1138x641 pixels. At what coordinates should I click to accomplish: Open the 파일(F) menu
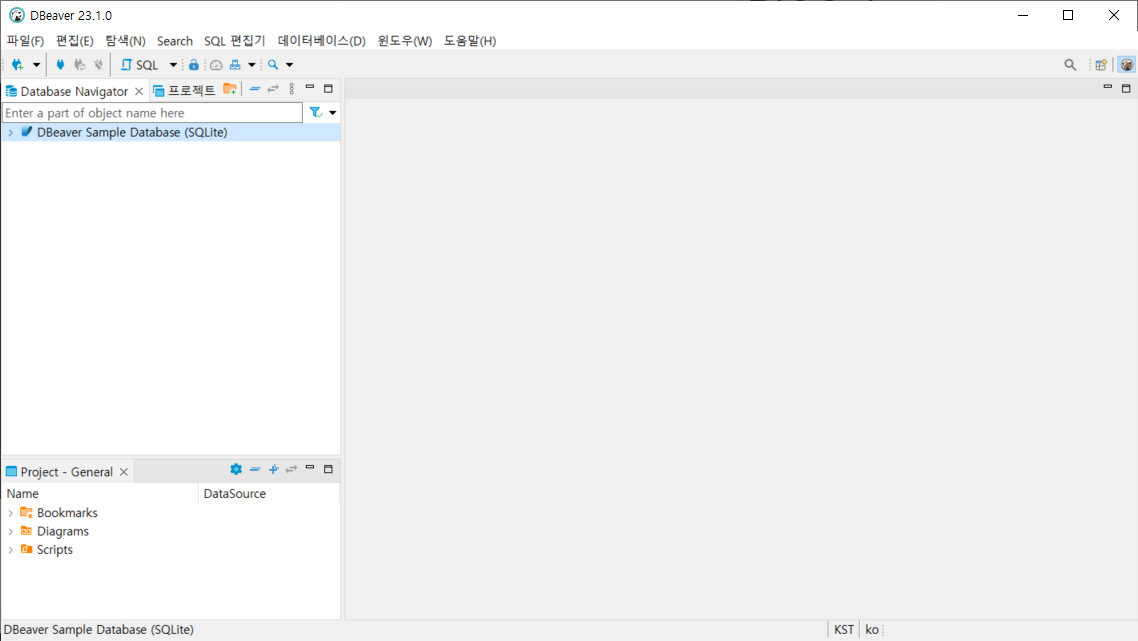(25, 41)
